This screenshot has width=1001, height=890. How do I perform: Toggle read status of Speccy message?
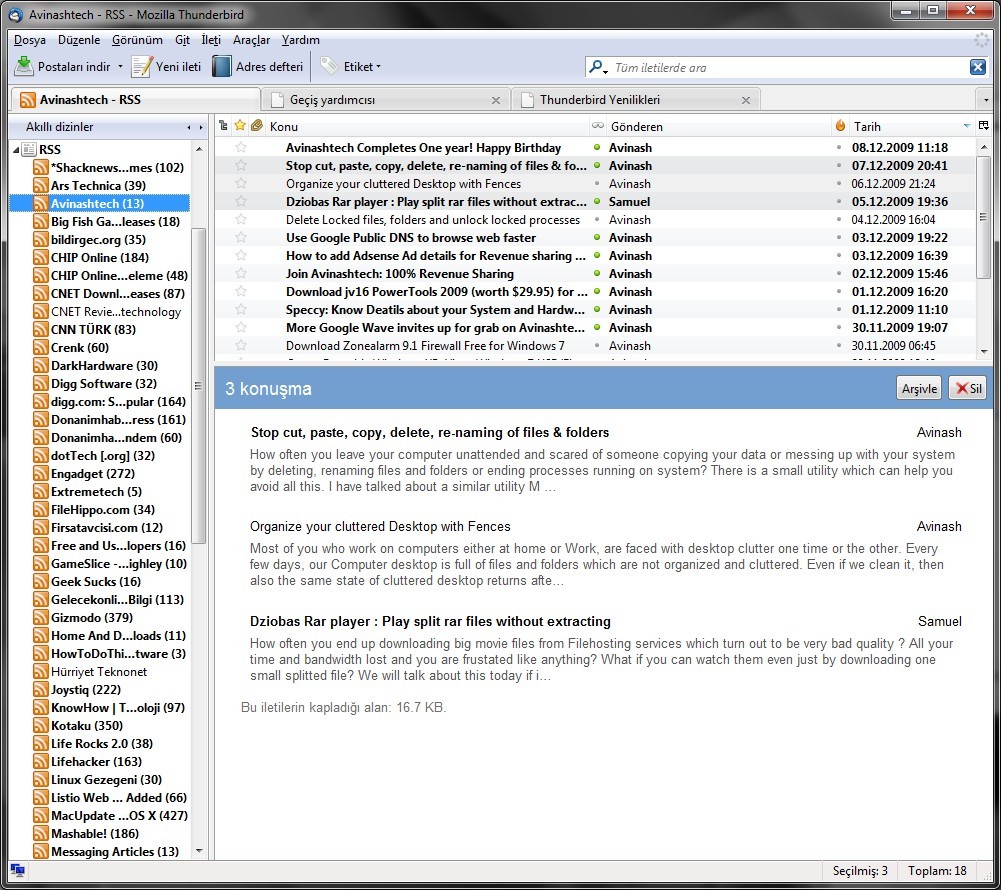pos(597,309)
